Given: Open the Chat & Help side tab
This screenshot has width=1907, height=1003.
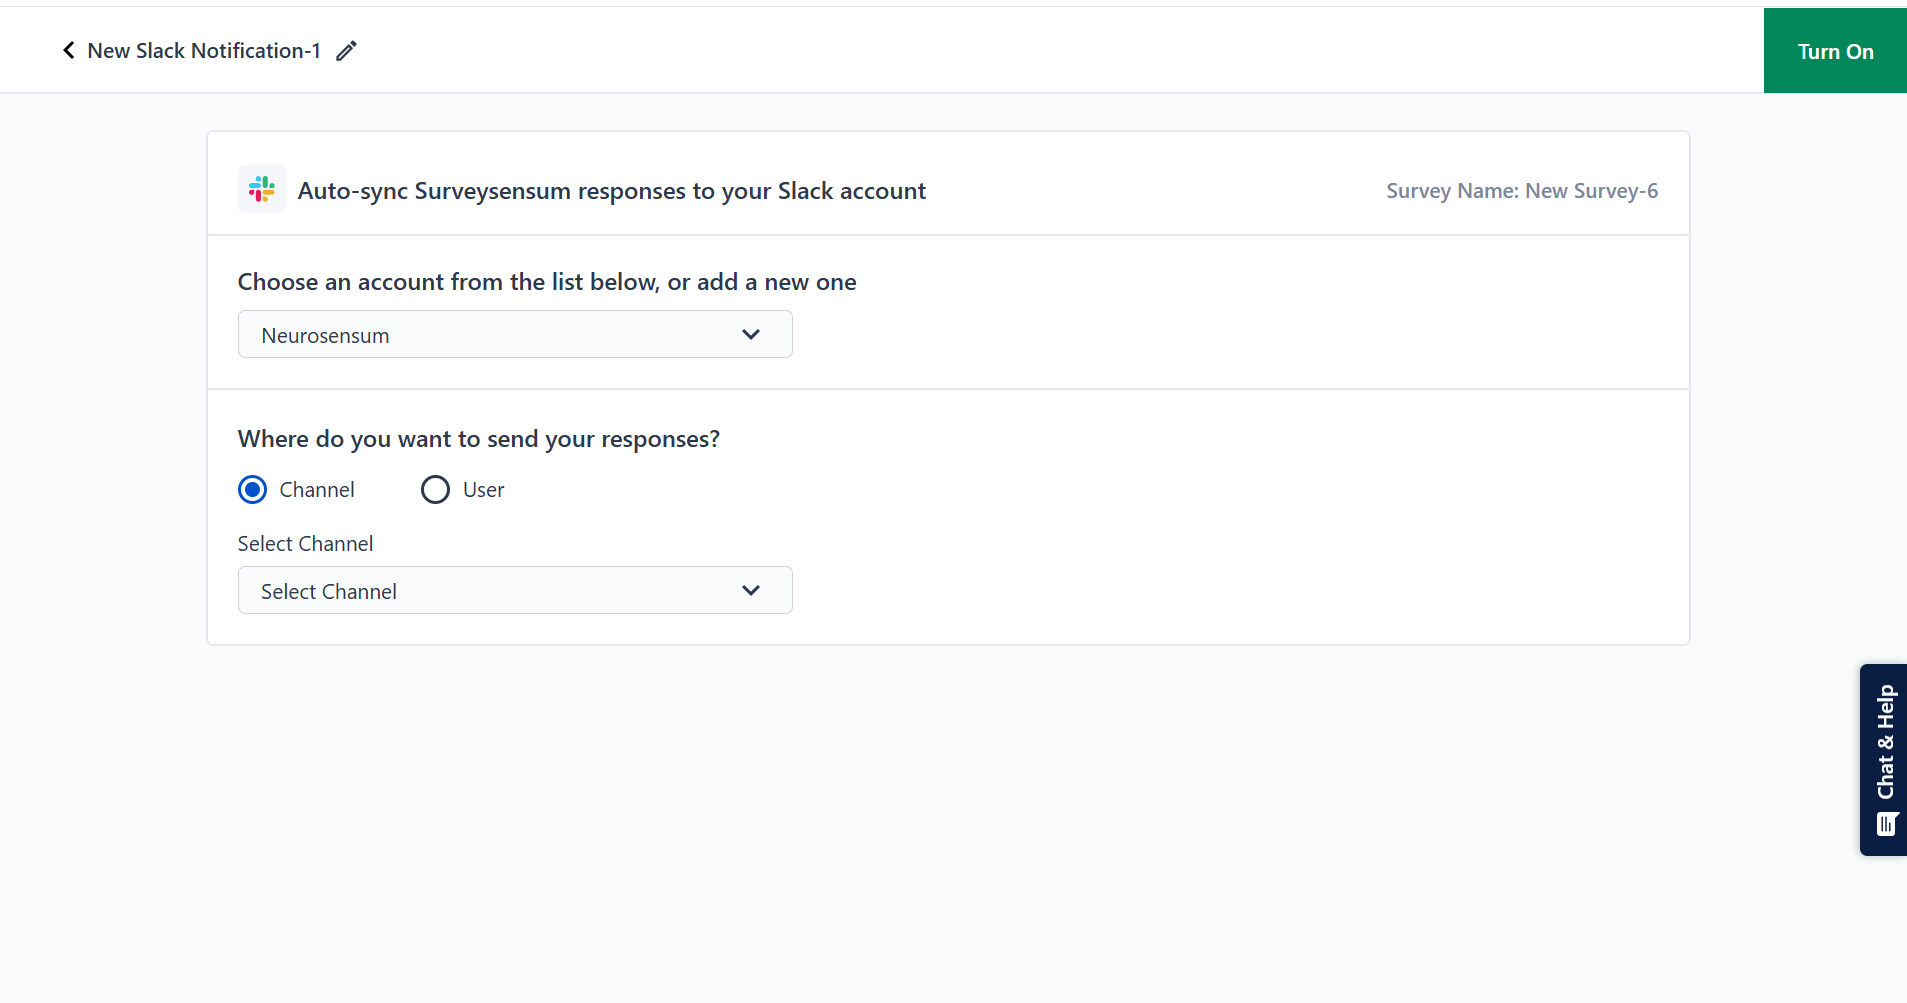Looking at the screenshot, I should click(x=1885, y=742).
